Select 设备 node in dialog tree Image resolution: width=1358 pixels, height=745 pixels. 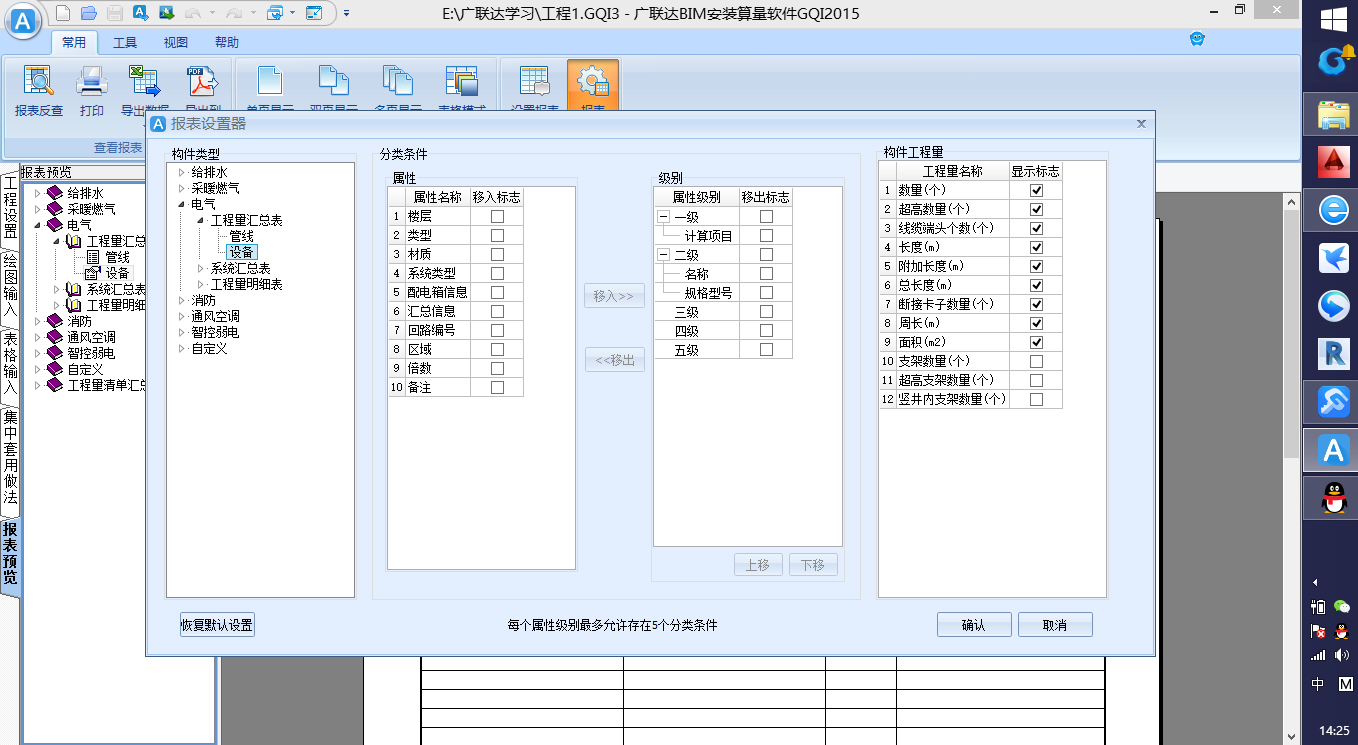(x=241, y=252)
